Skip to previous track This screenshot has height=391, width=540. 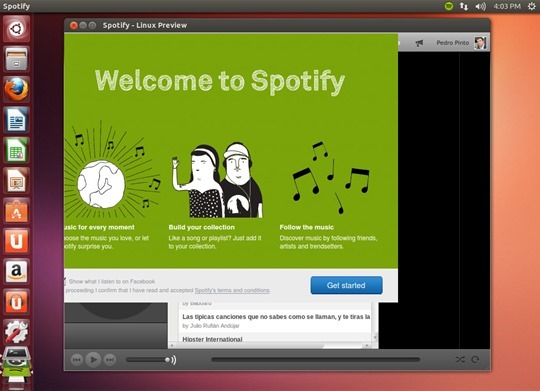point(76,360)
